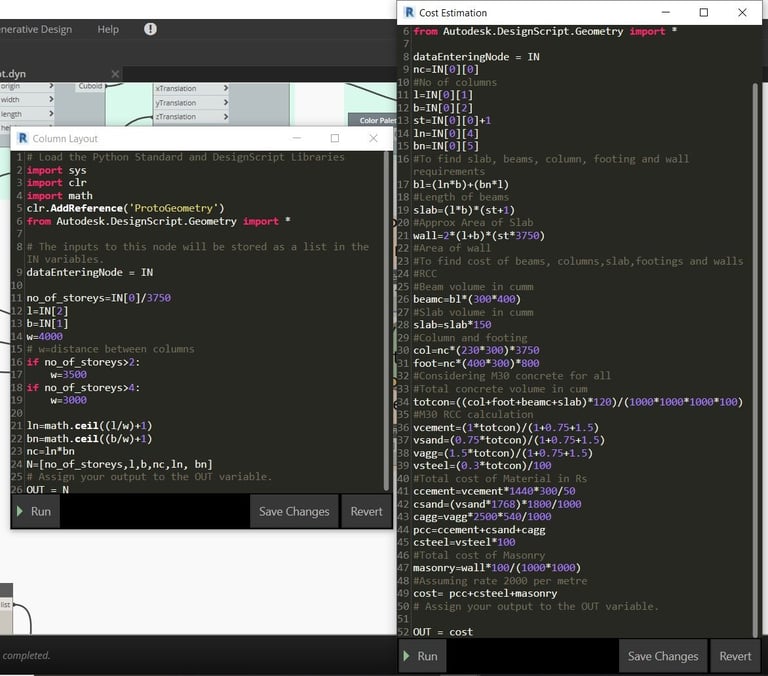
Task: Click the Run button in Column Layout window
Action: point(35,511)
